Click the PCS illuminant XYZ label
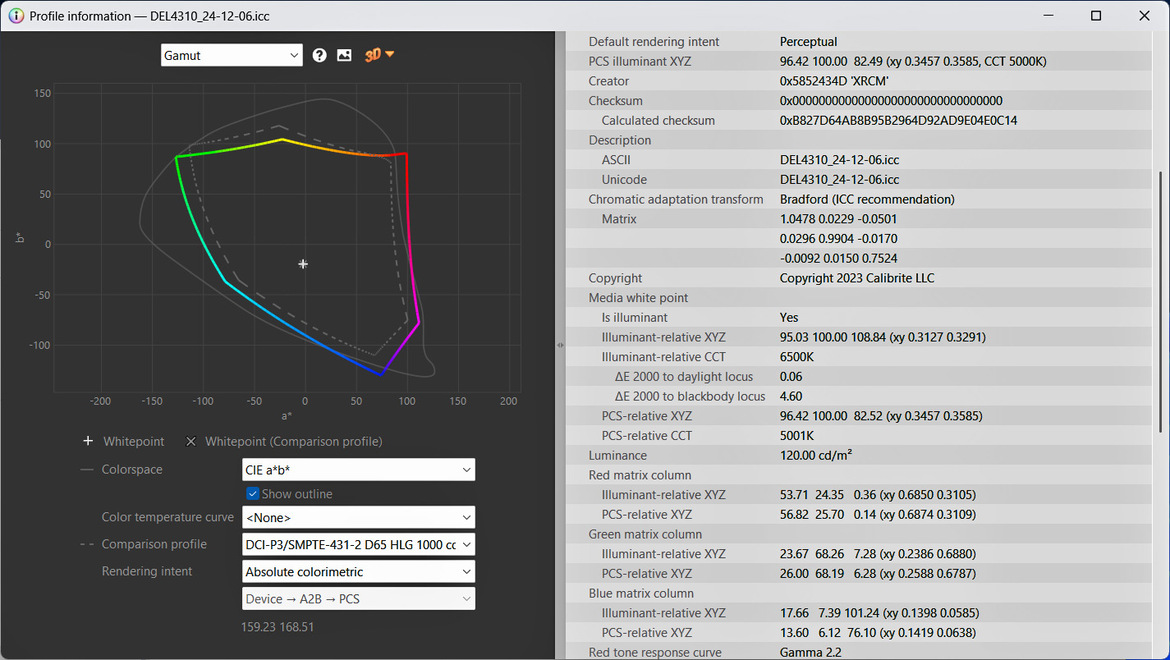The height and width of the screenshot is (660, 1170). pyautogui.click(x=639, y=61)
